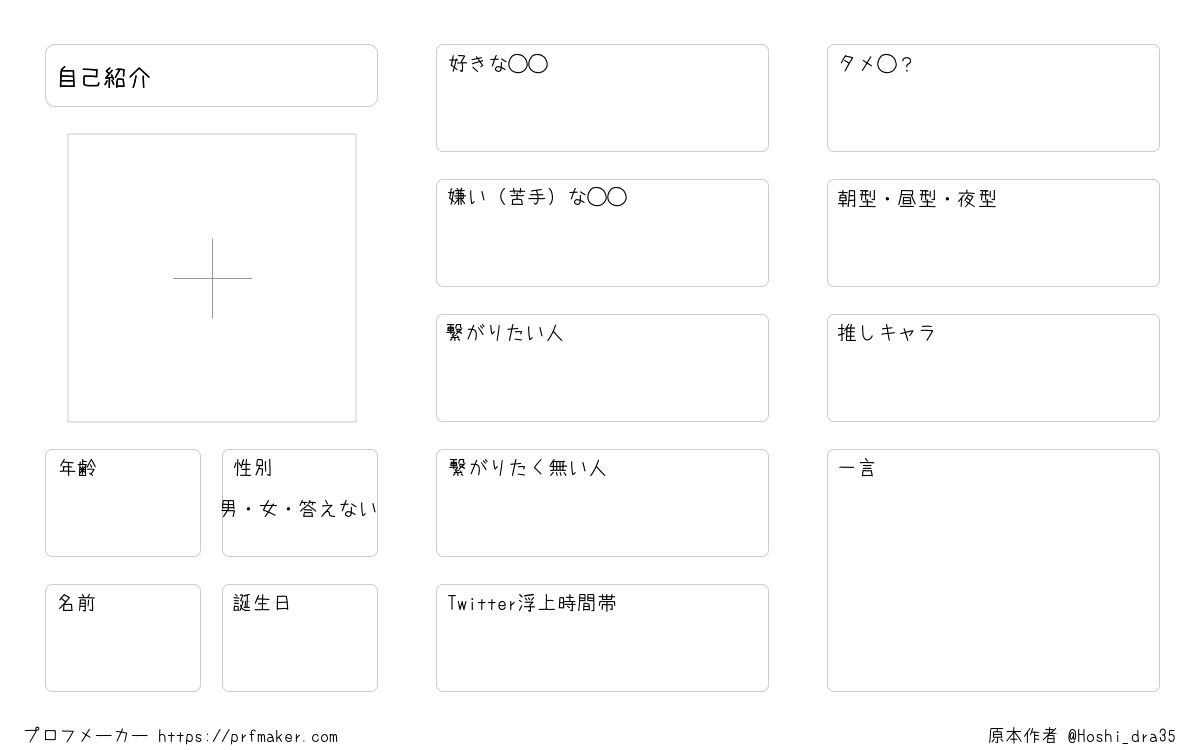Select the 繋がりたく無い人 box
1200x750 pixels.
click(602, 503)
